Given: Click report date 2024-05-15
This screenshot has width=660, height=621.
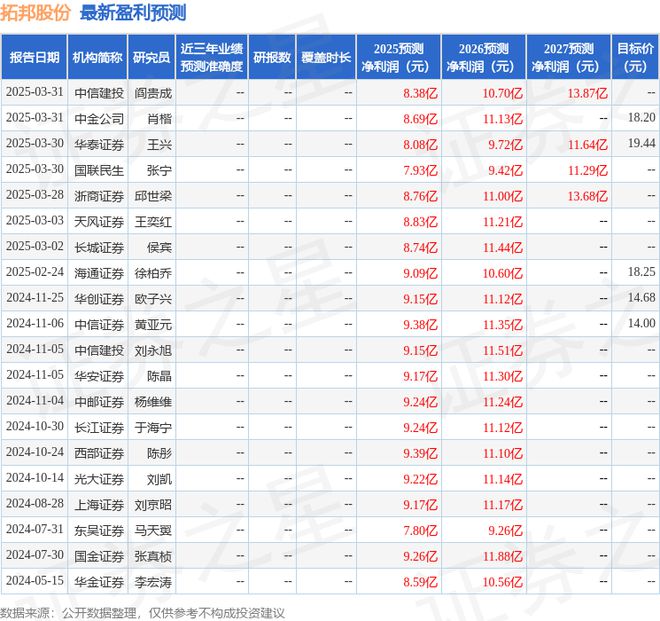Looking at the screenshot, I should tap(35, 581).
